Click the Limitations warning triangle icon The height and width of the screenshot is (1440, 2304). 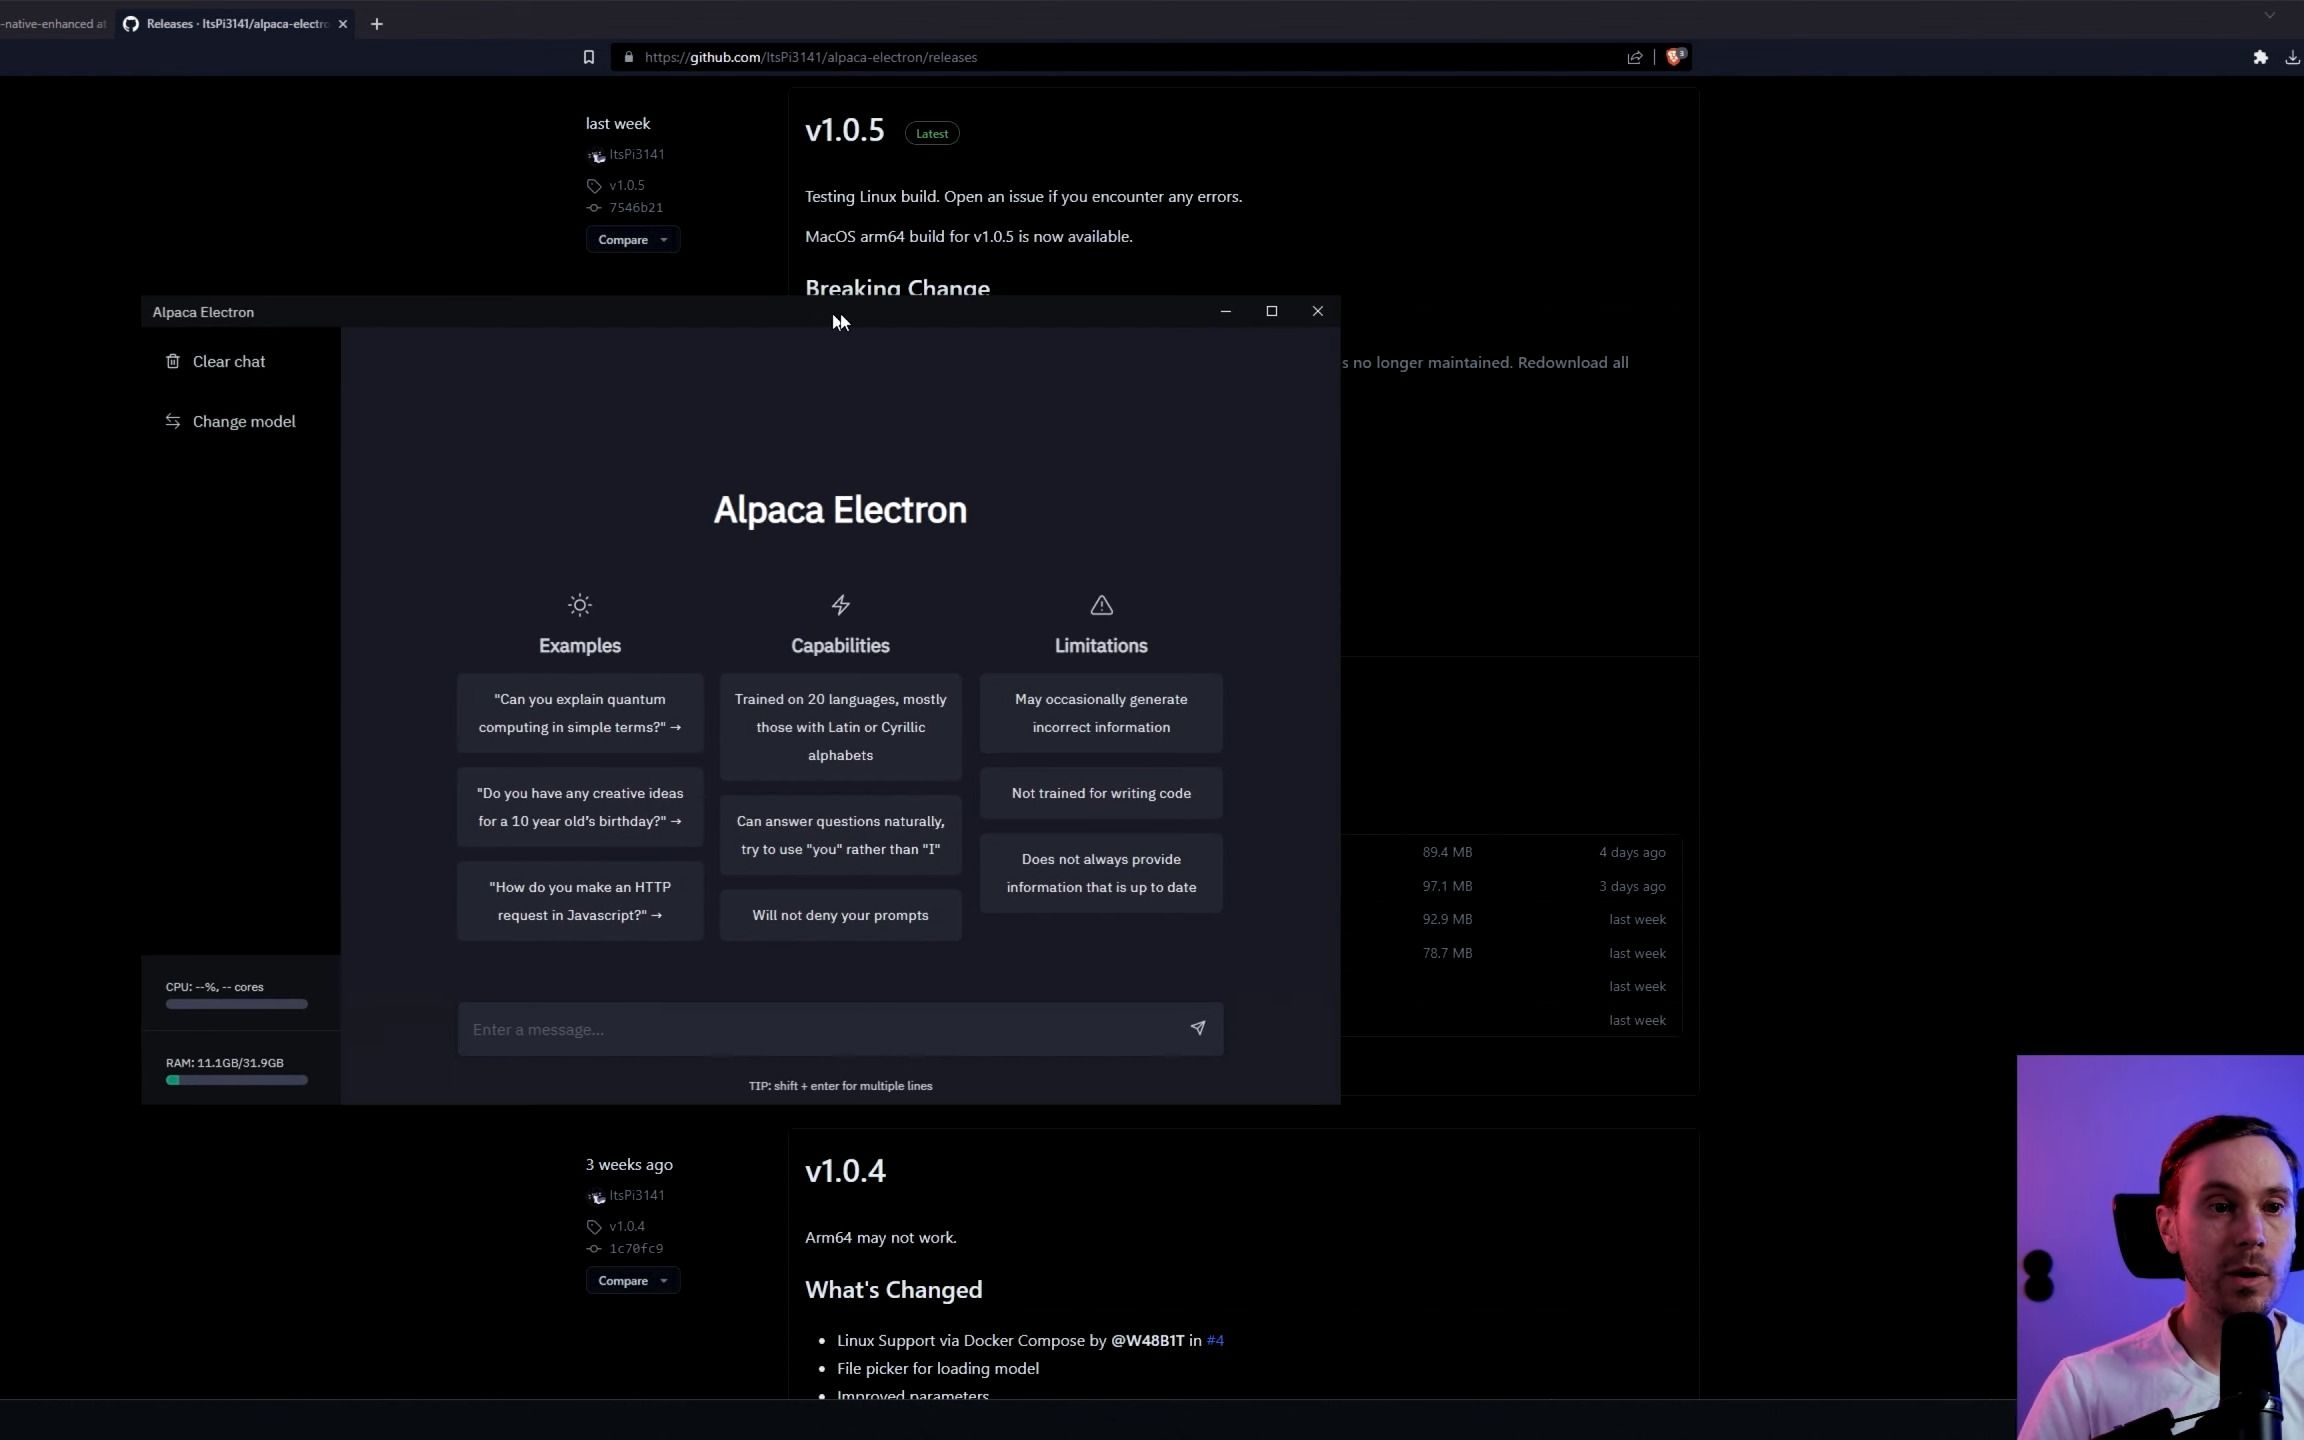[1101, 604]
